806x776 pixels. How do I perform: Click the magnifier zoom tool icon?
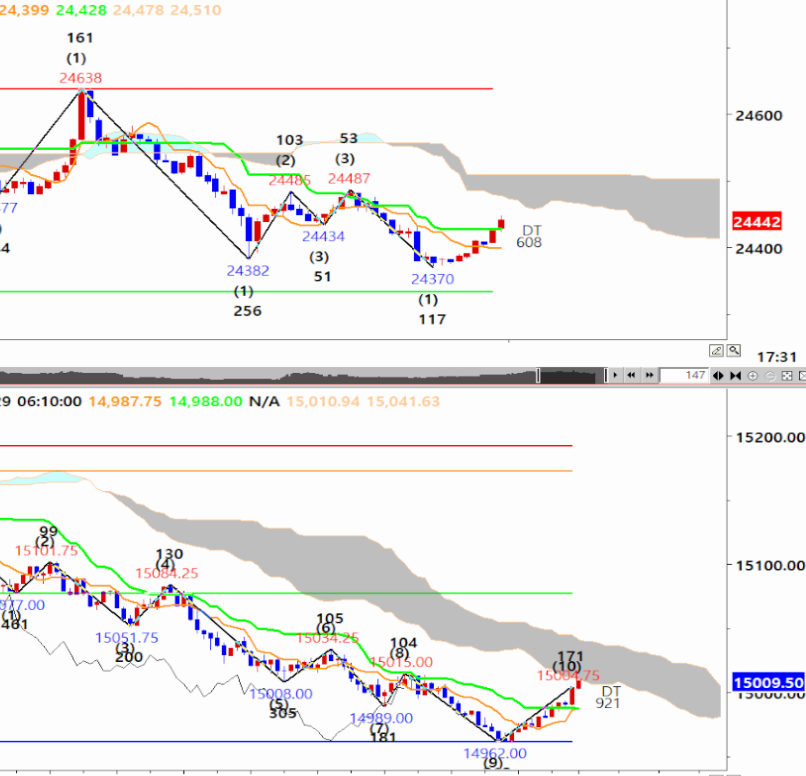[x=734, y=351]
